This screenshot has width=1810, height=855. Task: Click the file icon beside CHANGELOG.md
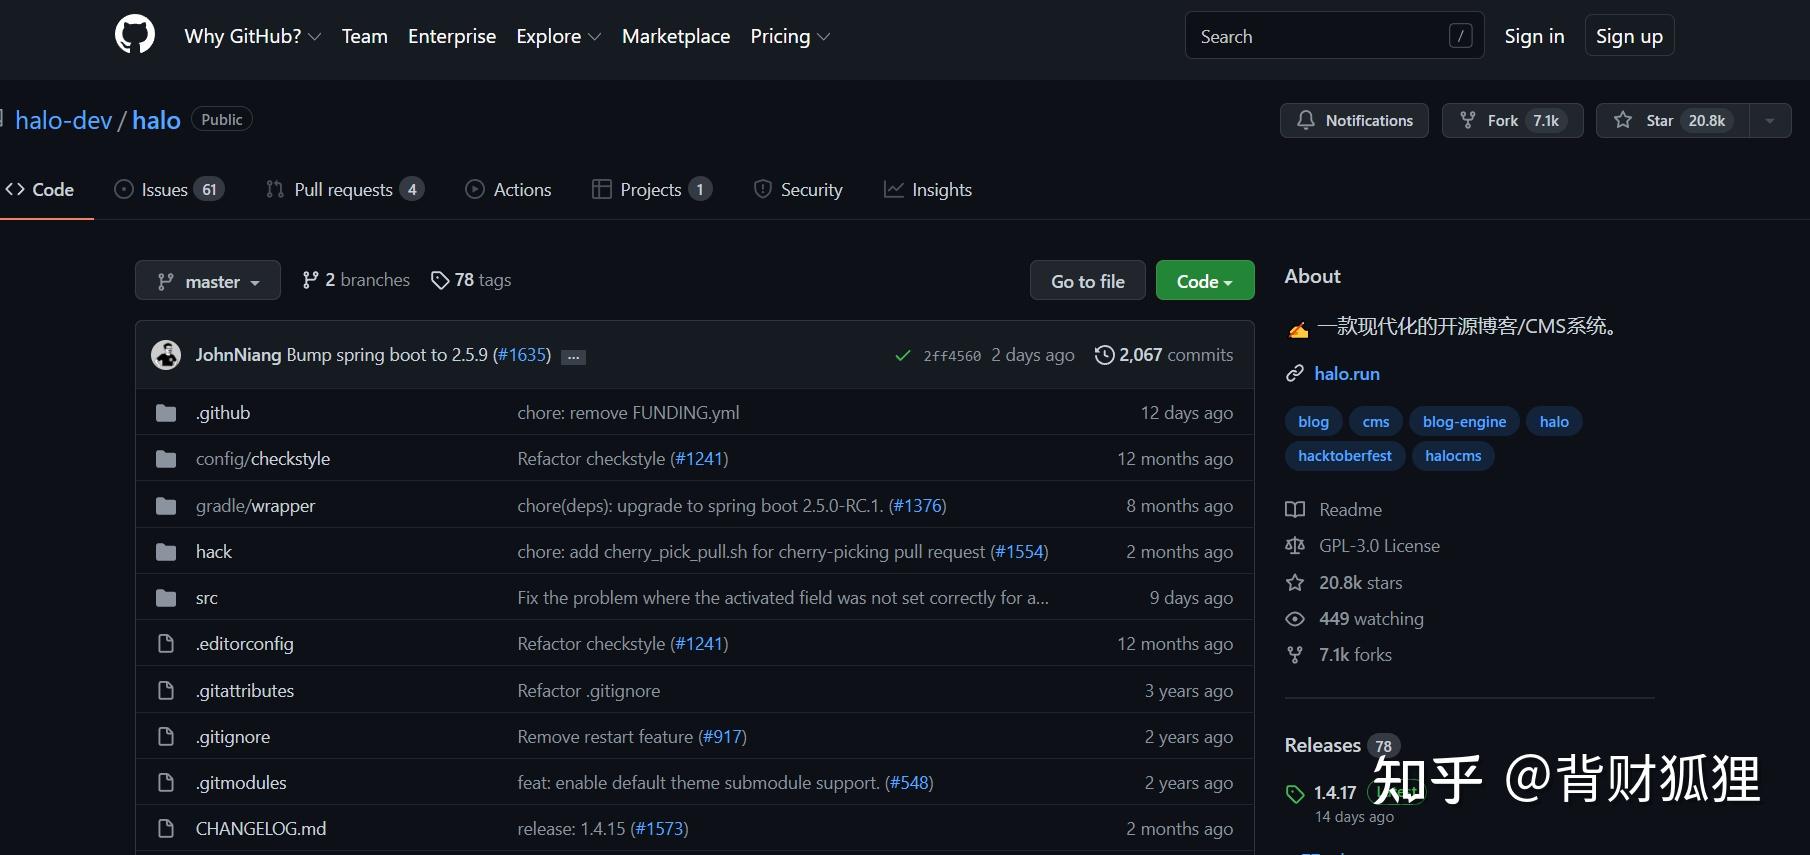click(x=166, y=829)
